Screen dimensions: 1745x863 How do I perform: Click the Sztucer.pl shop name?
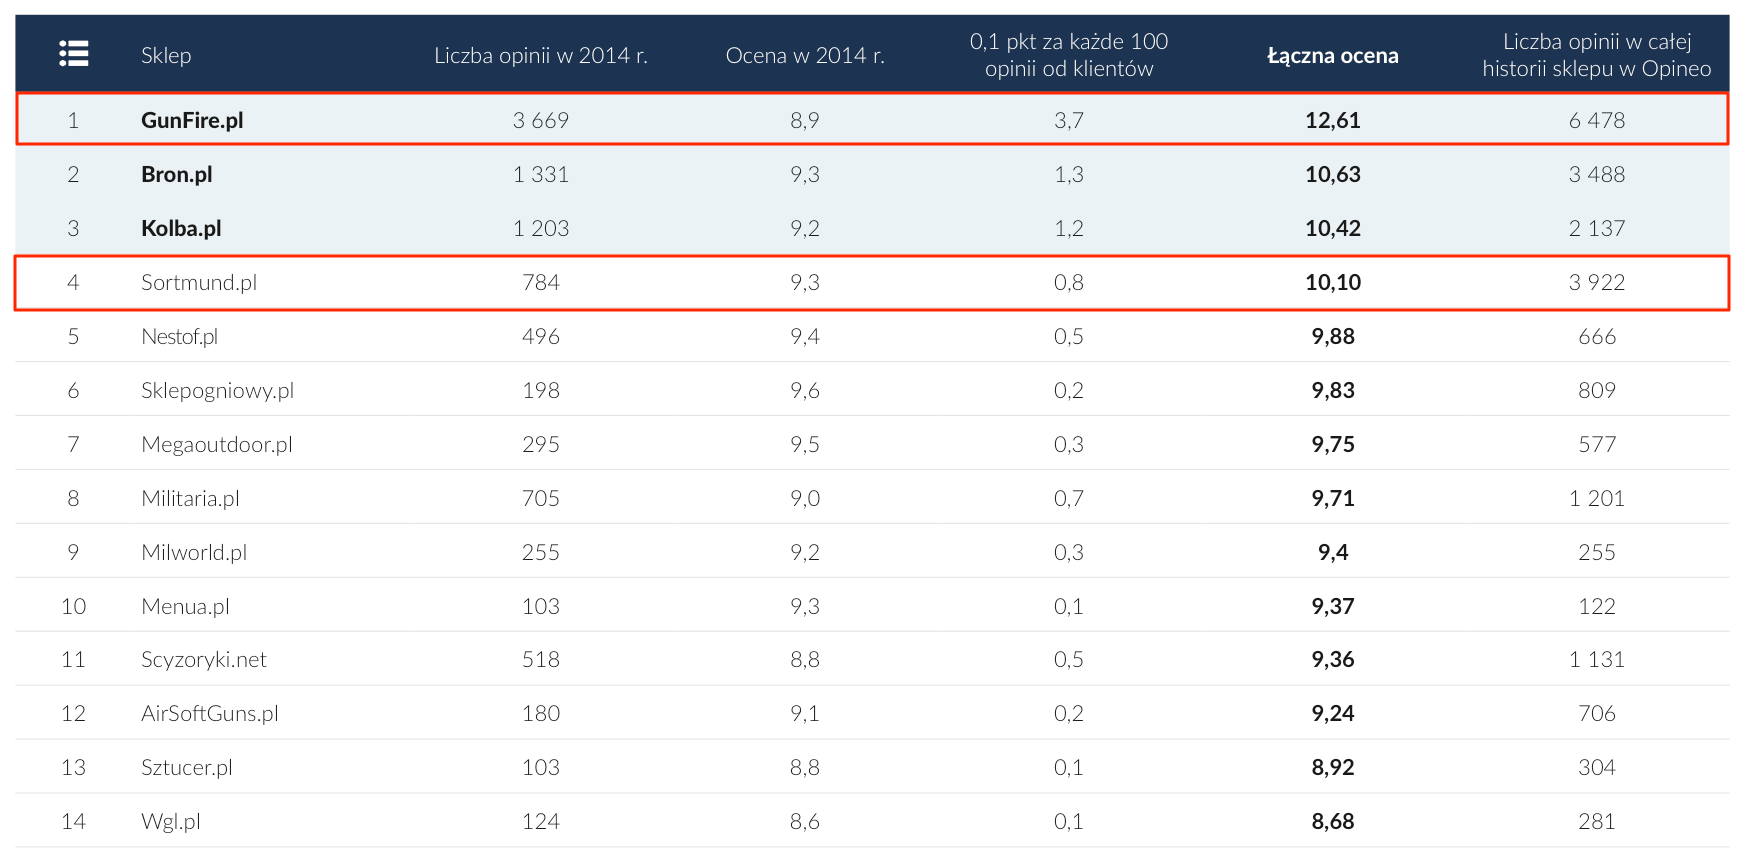click(x=186, y=767)
